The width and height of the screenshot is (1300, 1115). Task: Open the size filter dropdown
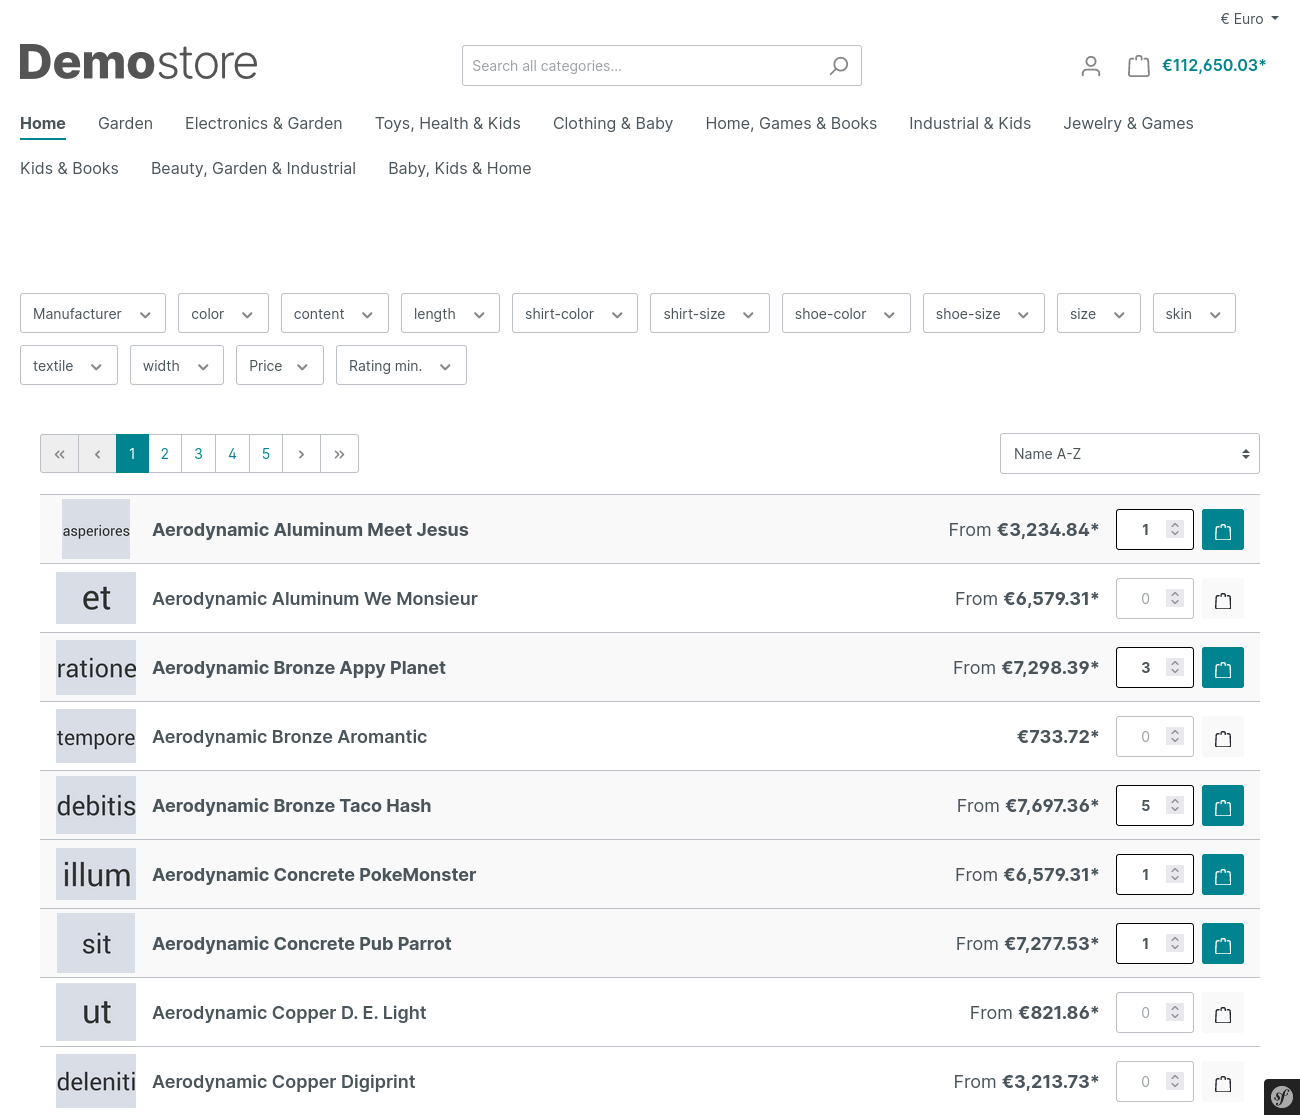click(1099, 313)
